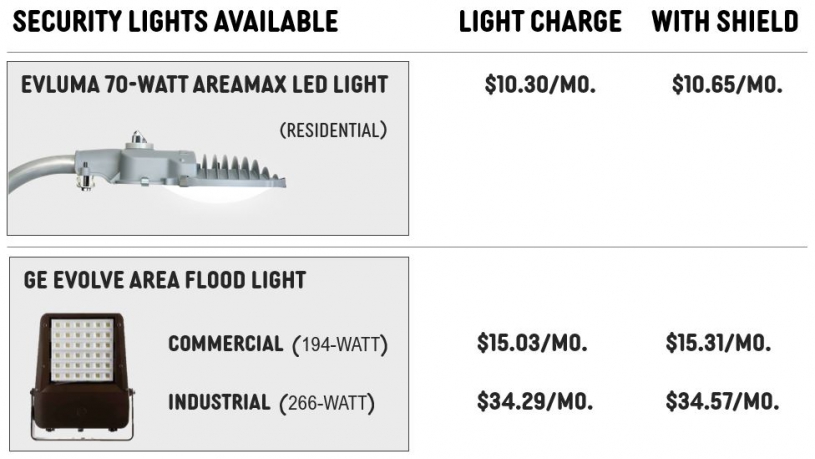
Task: Select the $15.31/mo. commercial shield price
Action: [718, 343]
